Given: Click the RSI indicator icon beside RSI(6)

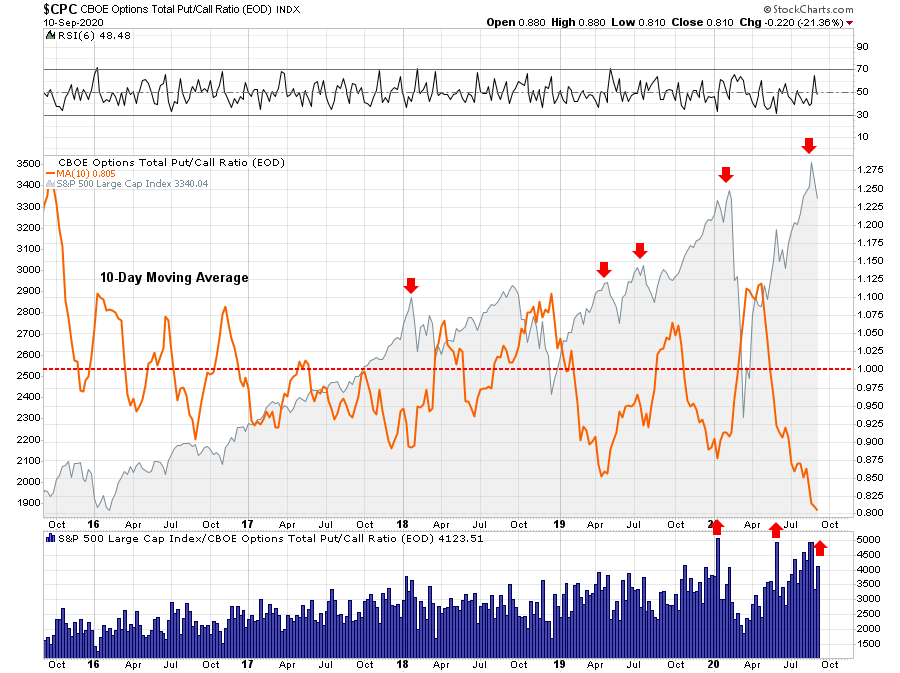Looking at the screenshot, I should point(51,36).
